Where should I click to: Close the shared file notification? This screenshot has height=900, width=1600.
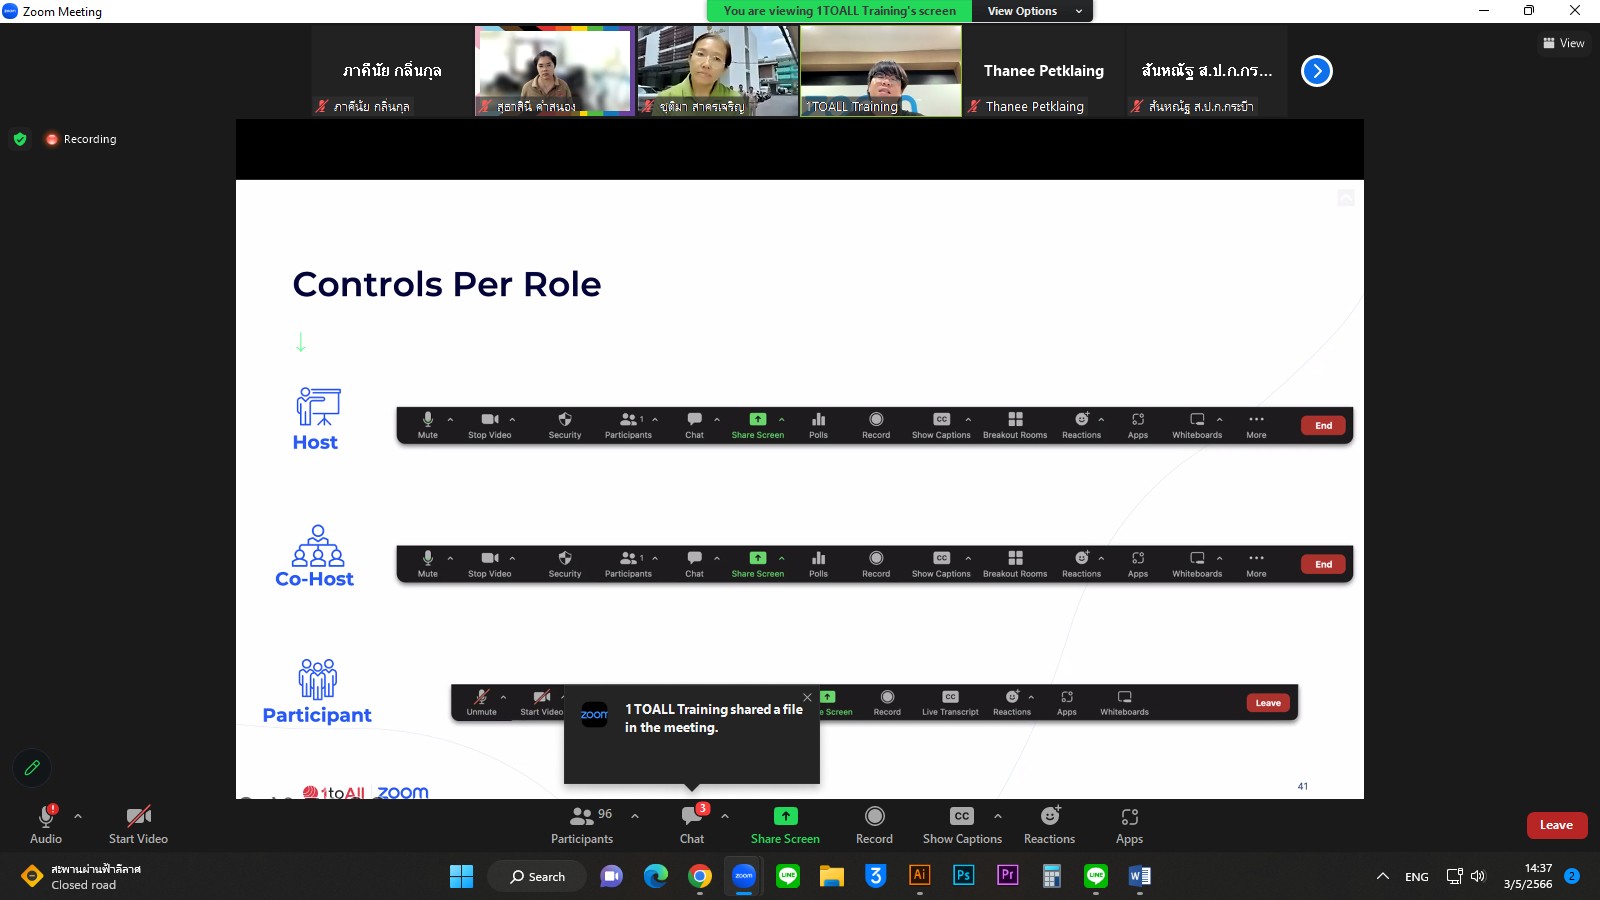807,697
